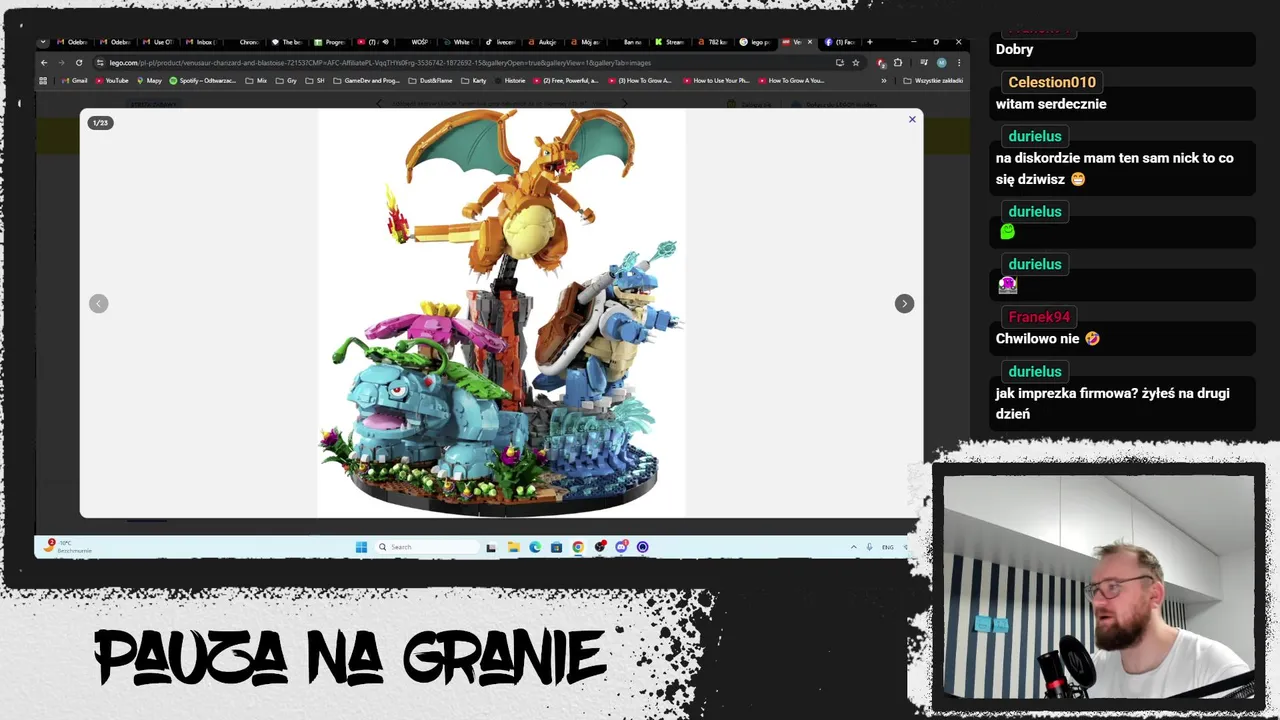
Task: Click chat message 'witam serdecznie'
Action: coord(1051,104)
